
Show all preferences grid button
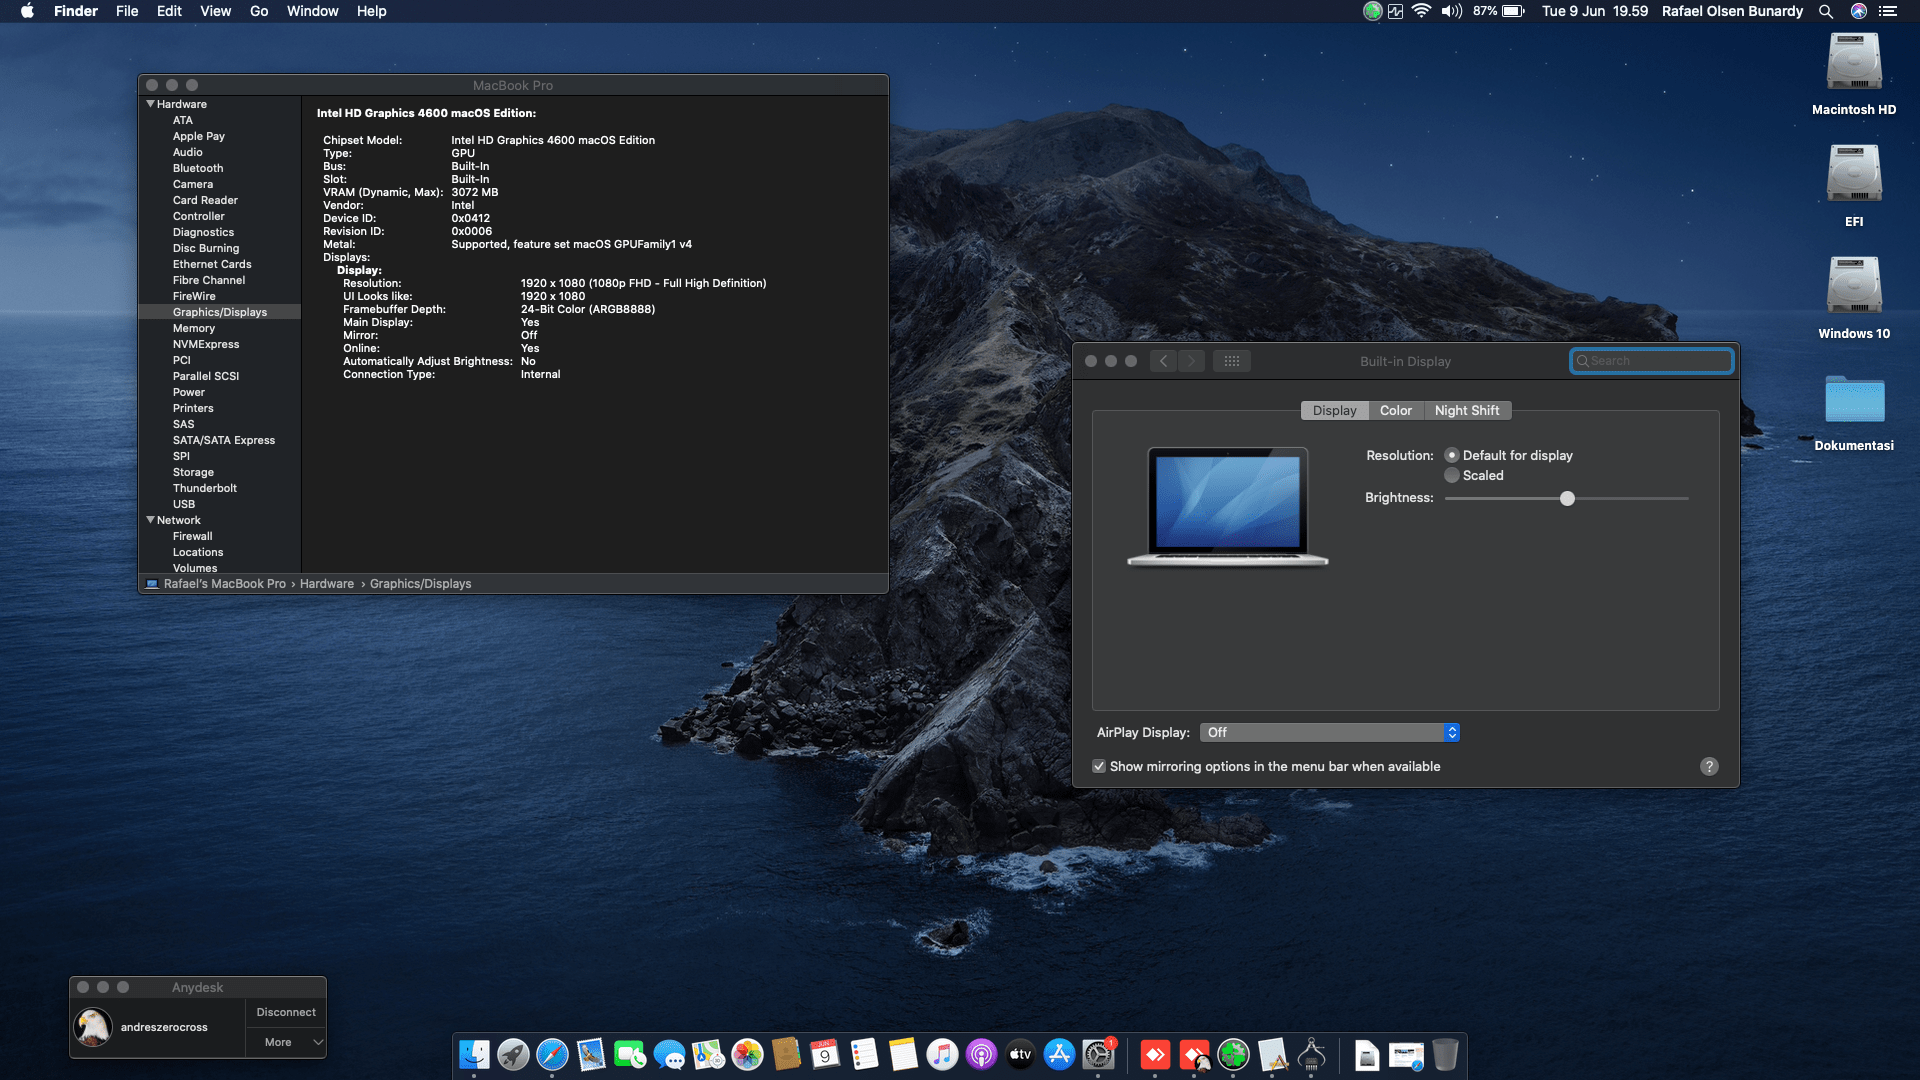tap(1231, 361)
